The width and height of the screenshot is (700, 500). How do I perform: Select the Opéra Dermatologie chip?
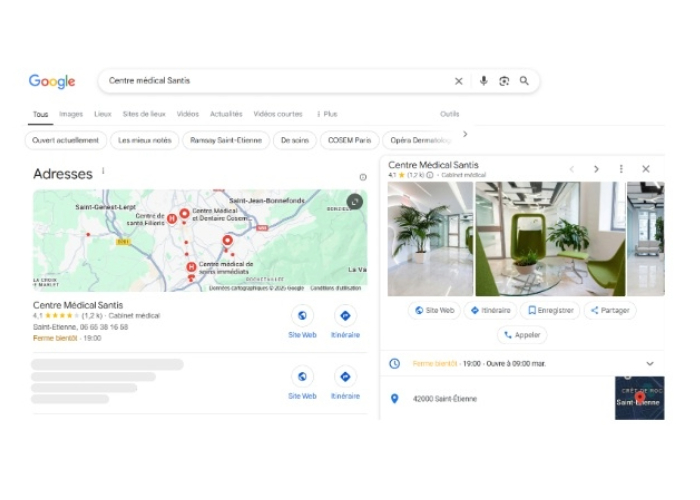click(420, 140)
